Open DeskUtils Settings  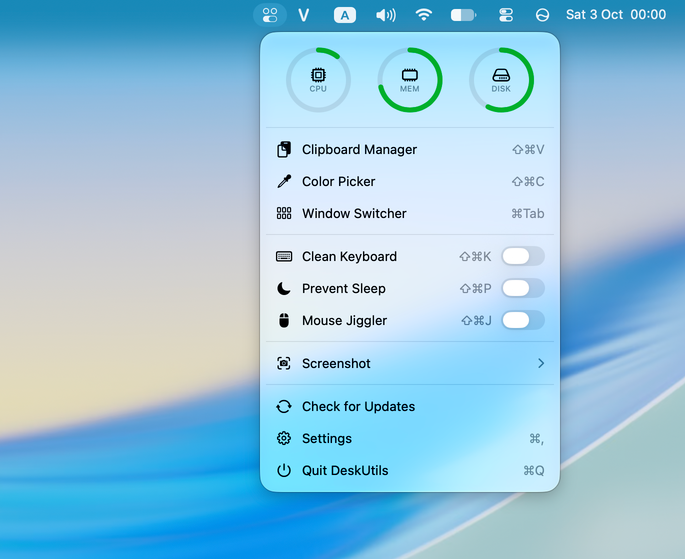coord(410,438)
